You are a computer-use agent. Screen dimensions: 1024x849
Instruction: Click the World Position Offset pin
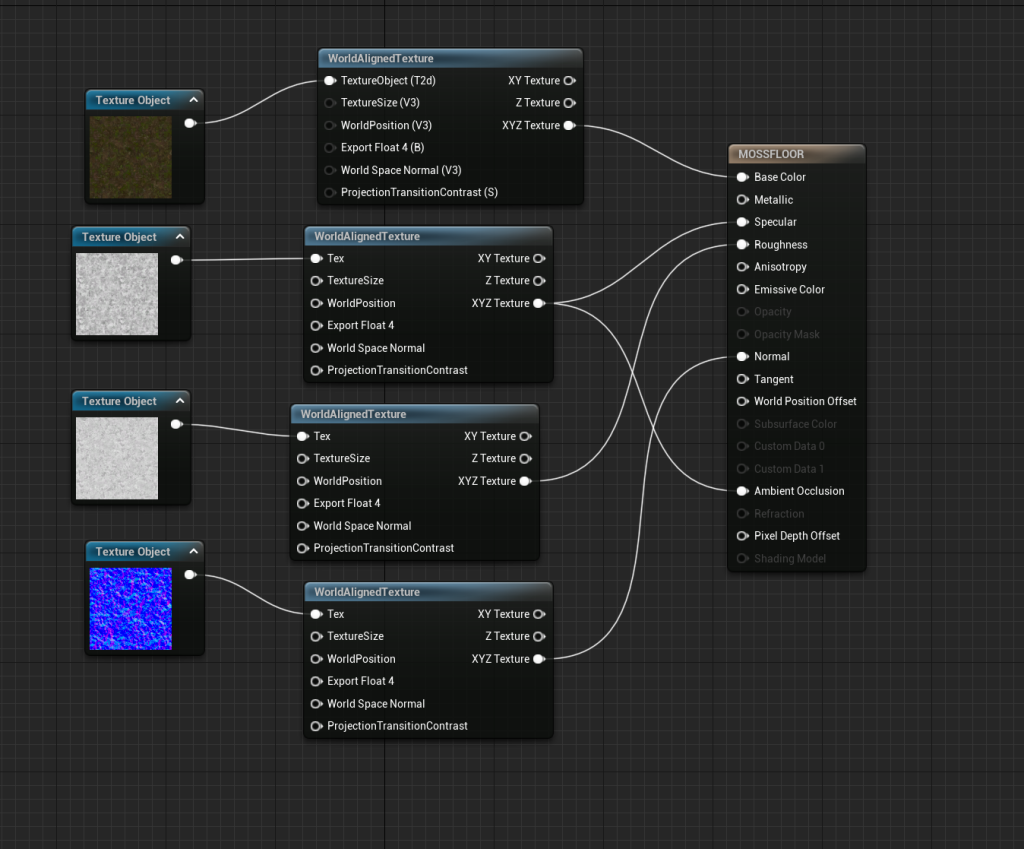(743, 402)
